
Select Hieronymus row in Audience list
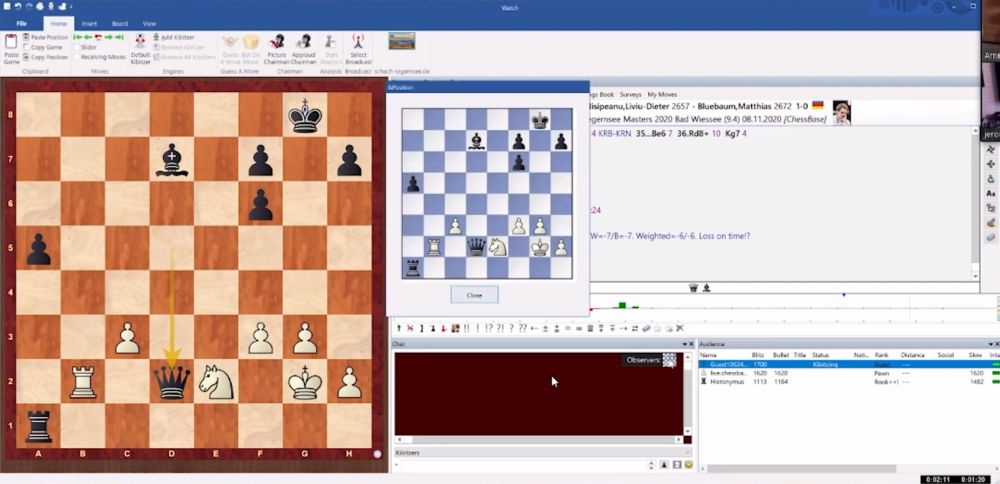(725, 382)
